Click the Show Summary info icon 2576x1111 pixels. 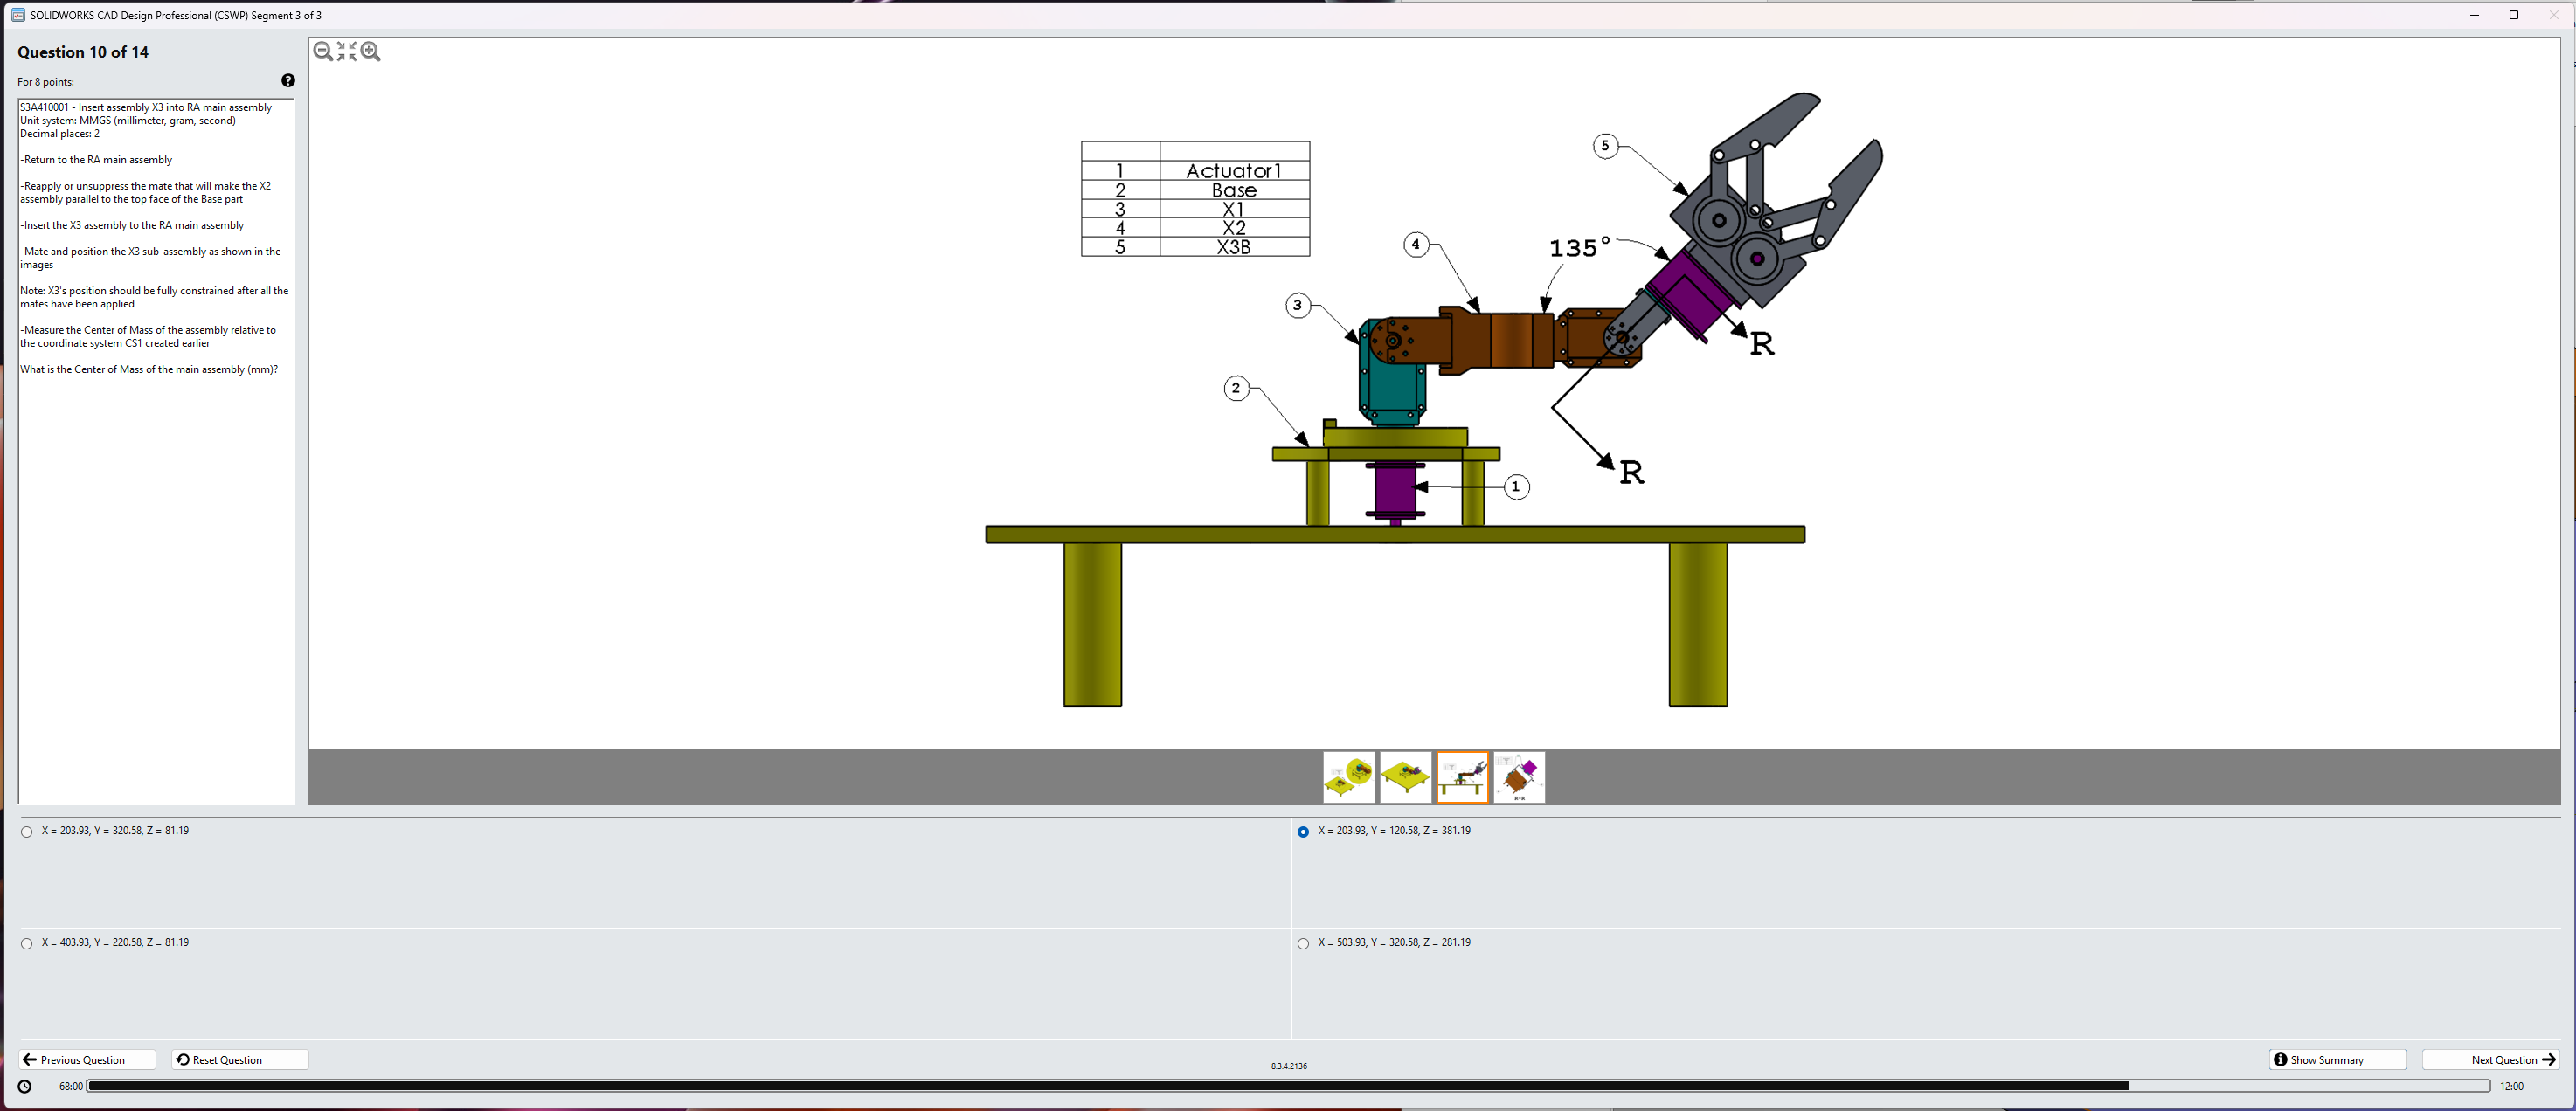click(2280, 1059)
